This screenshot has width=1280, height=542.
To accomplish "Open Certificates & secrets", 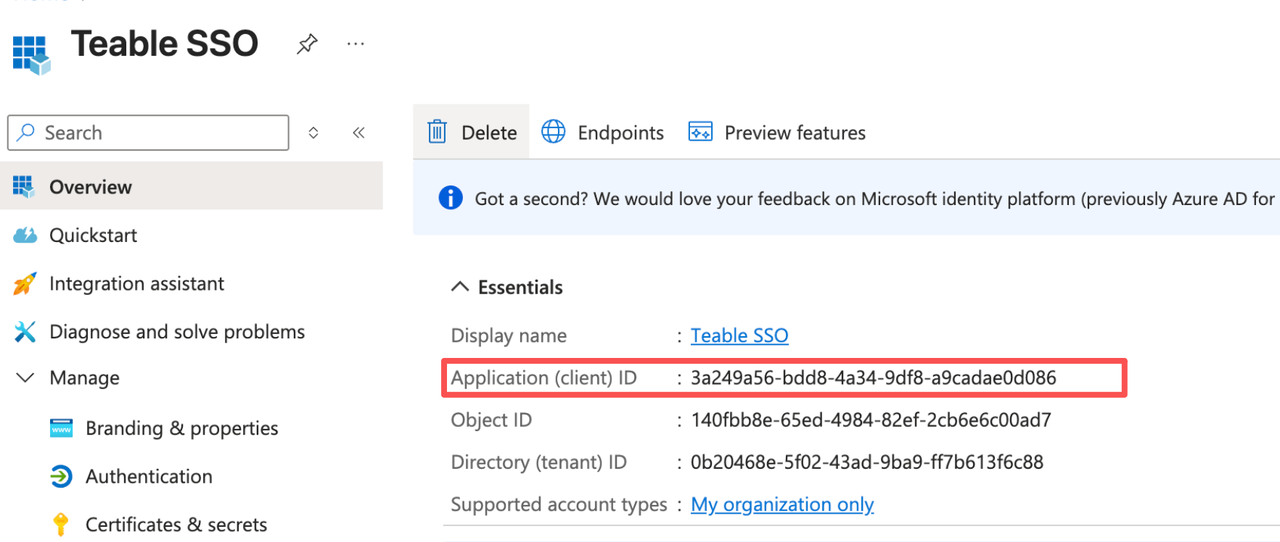I will coord(176,524).
